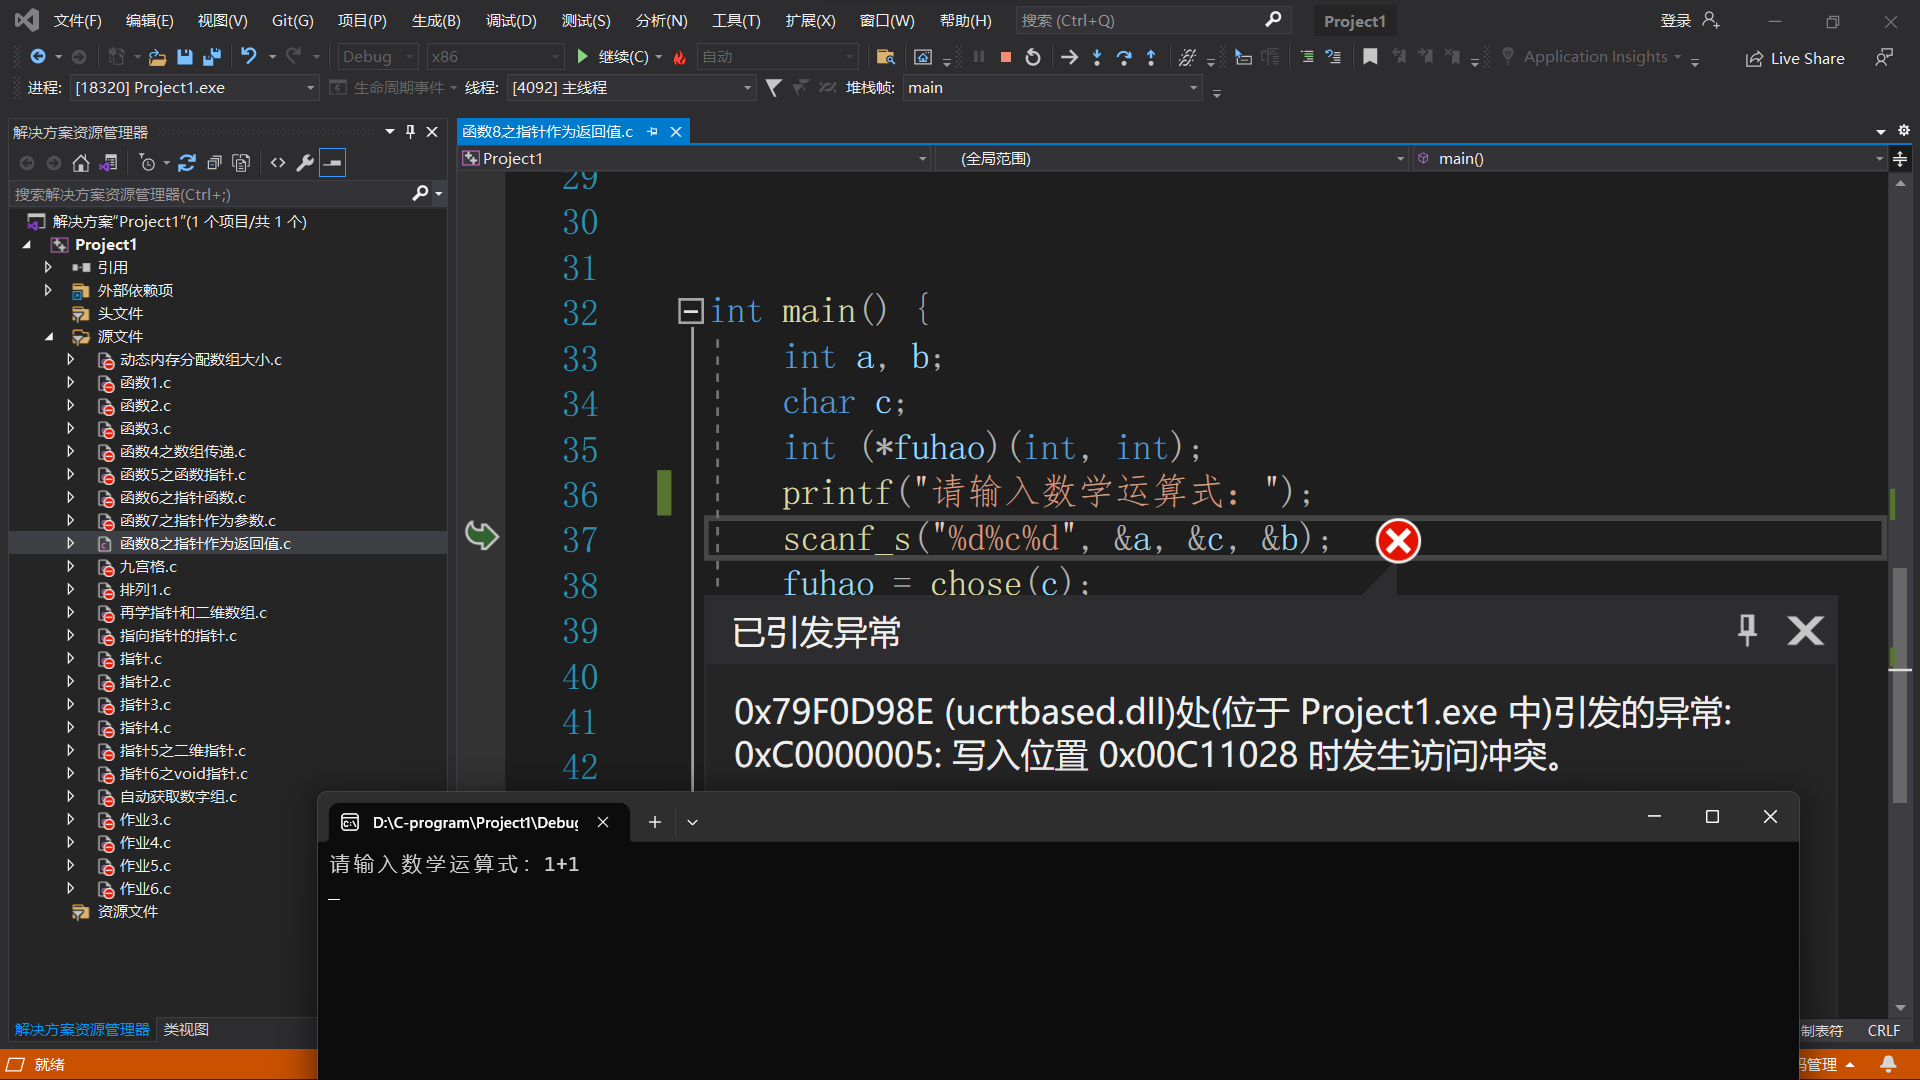
Task: Open terminal new tab dropdown chevron
Action: coord(692,822)
